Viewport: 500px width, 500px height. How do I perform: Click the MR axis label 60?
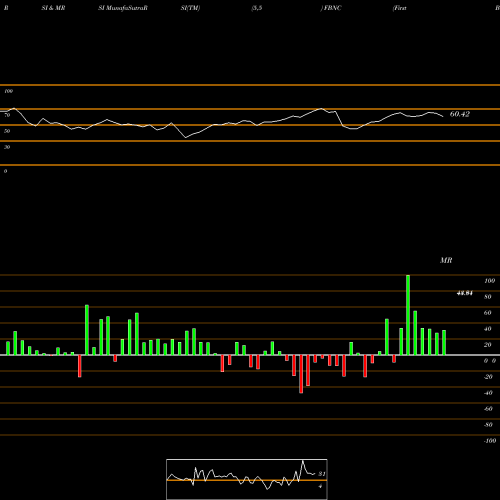click(488, 313)
